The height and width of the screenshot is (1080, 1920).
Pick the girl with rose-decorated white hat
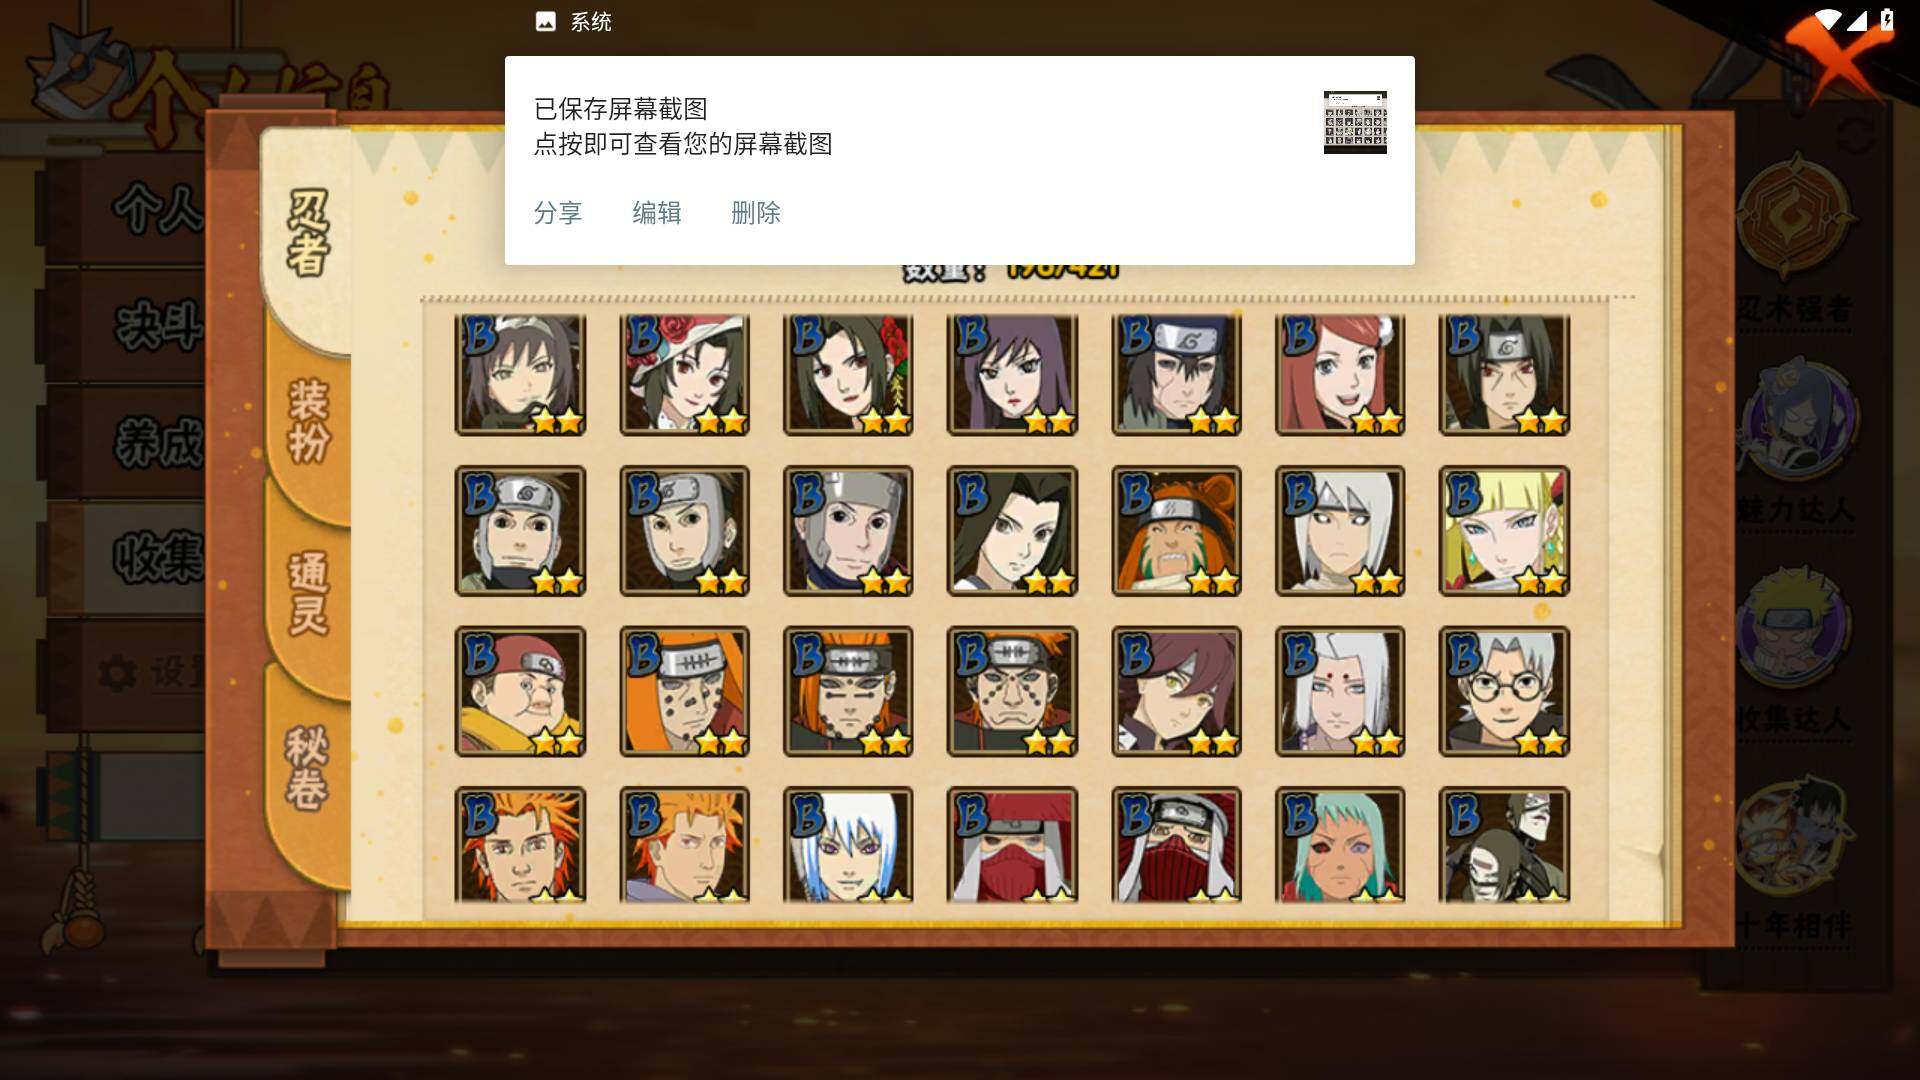(x=684, y=375)
